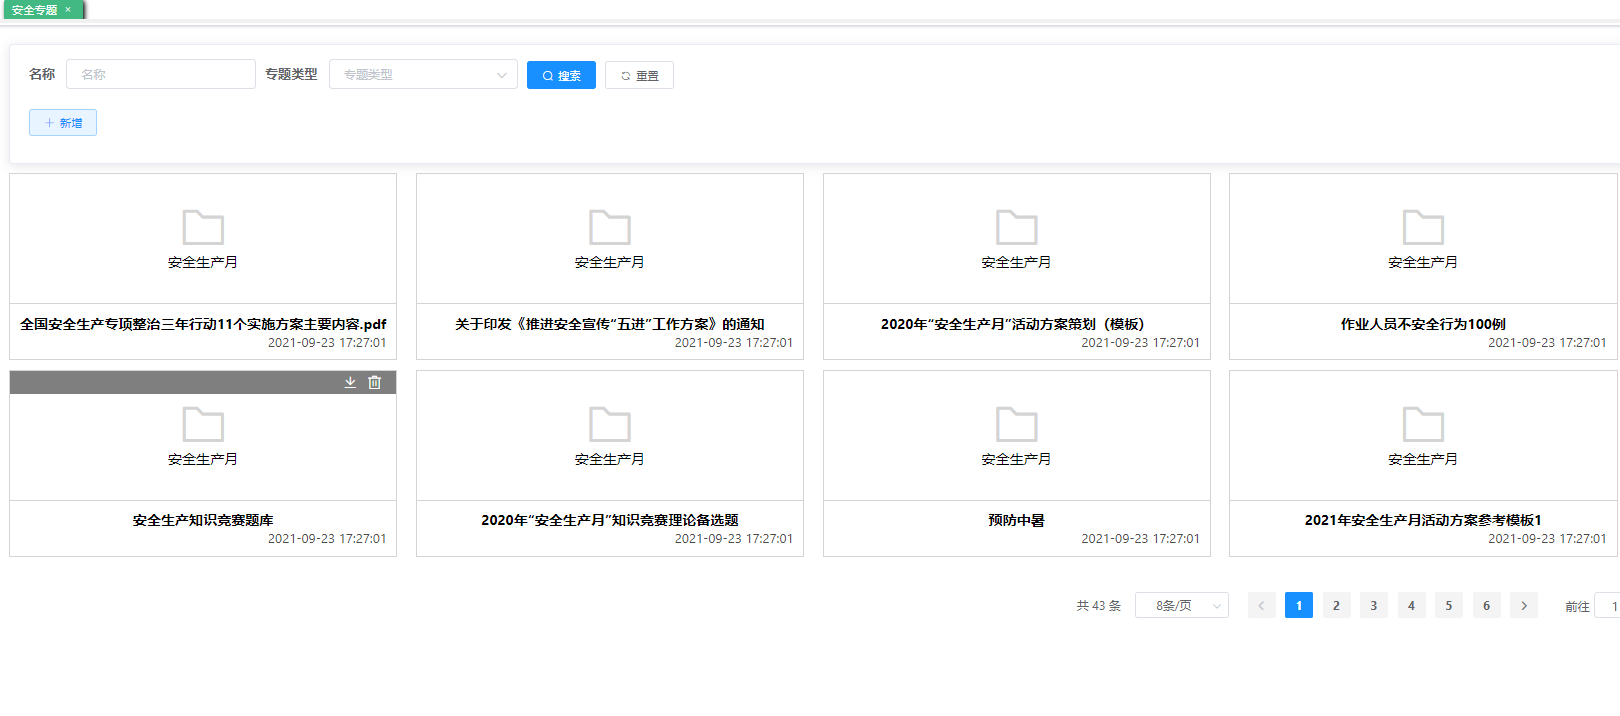Go to next page arrow
This screenshot has height=716, width=1620.
point(1524,605)
